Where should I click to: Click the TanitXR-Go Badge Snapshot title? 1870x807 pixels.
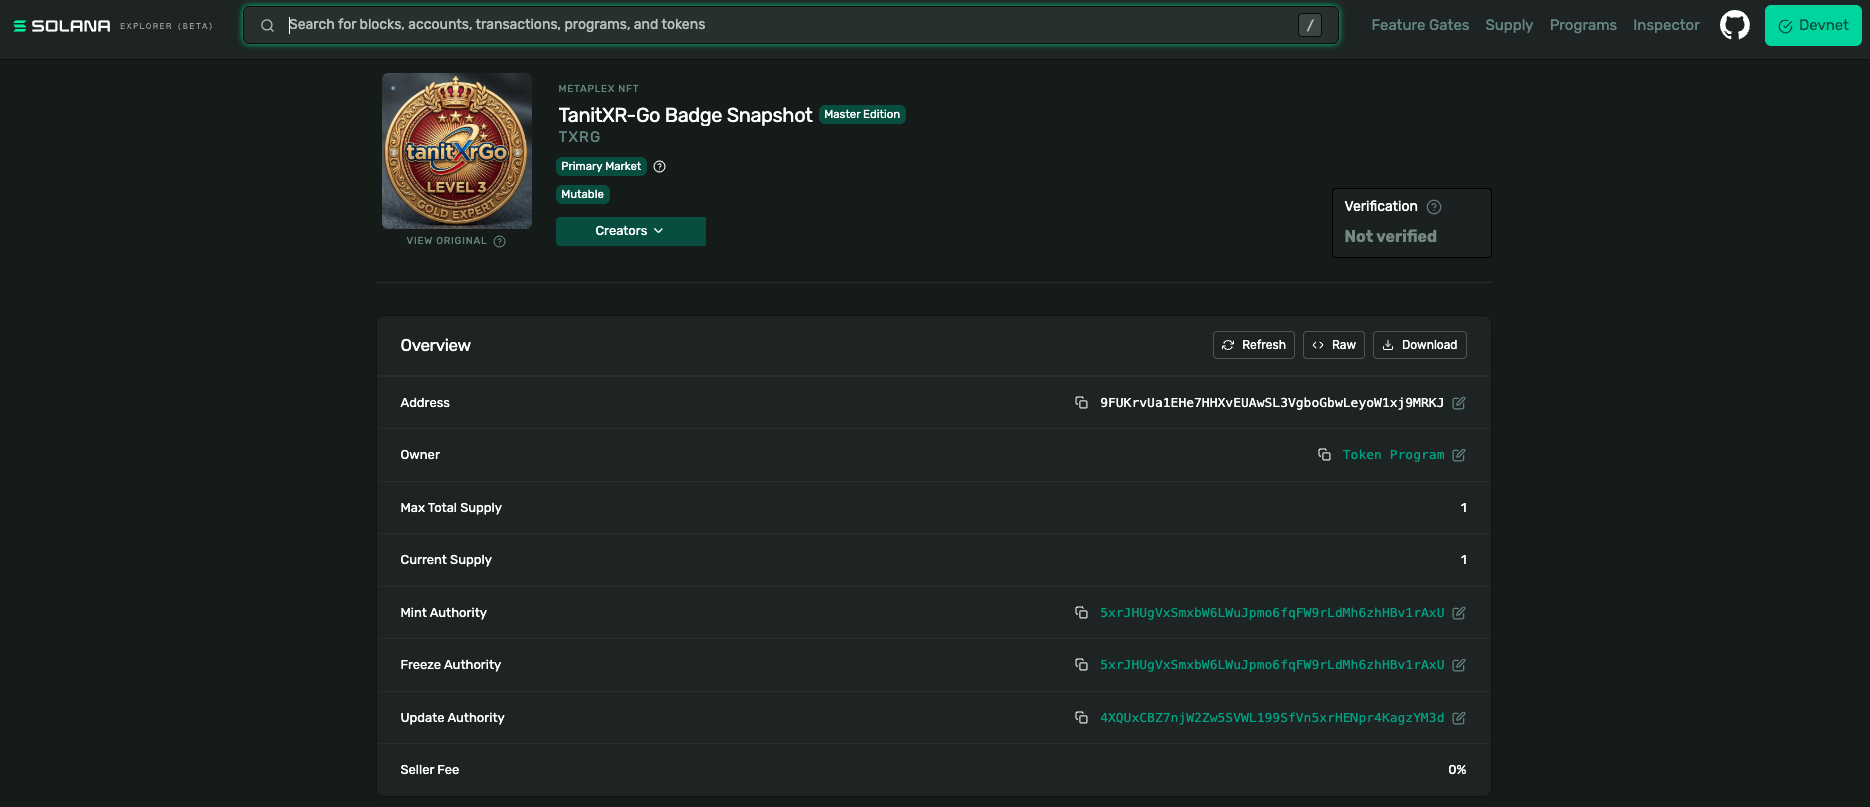pos(685,115)
